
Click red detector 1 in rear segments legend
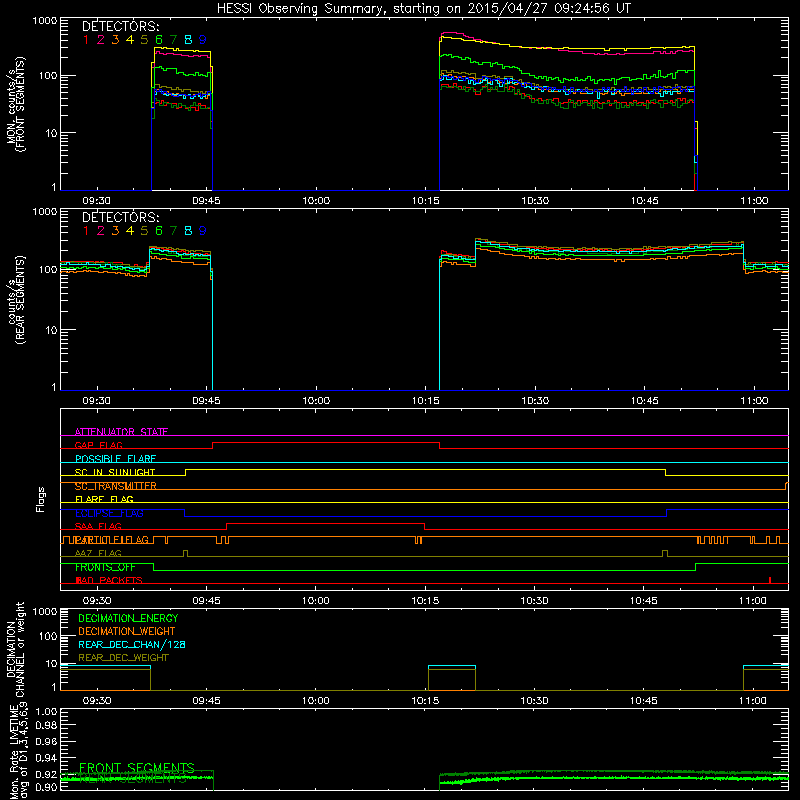(x=86, y=231)
